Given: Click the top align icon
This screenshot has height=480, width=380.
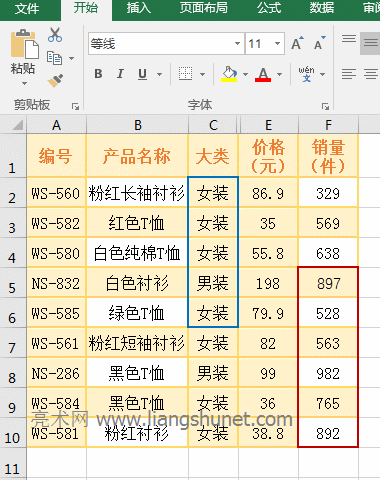Looking at the screenshot, I should [349, 39].
